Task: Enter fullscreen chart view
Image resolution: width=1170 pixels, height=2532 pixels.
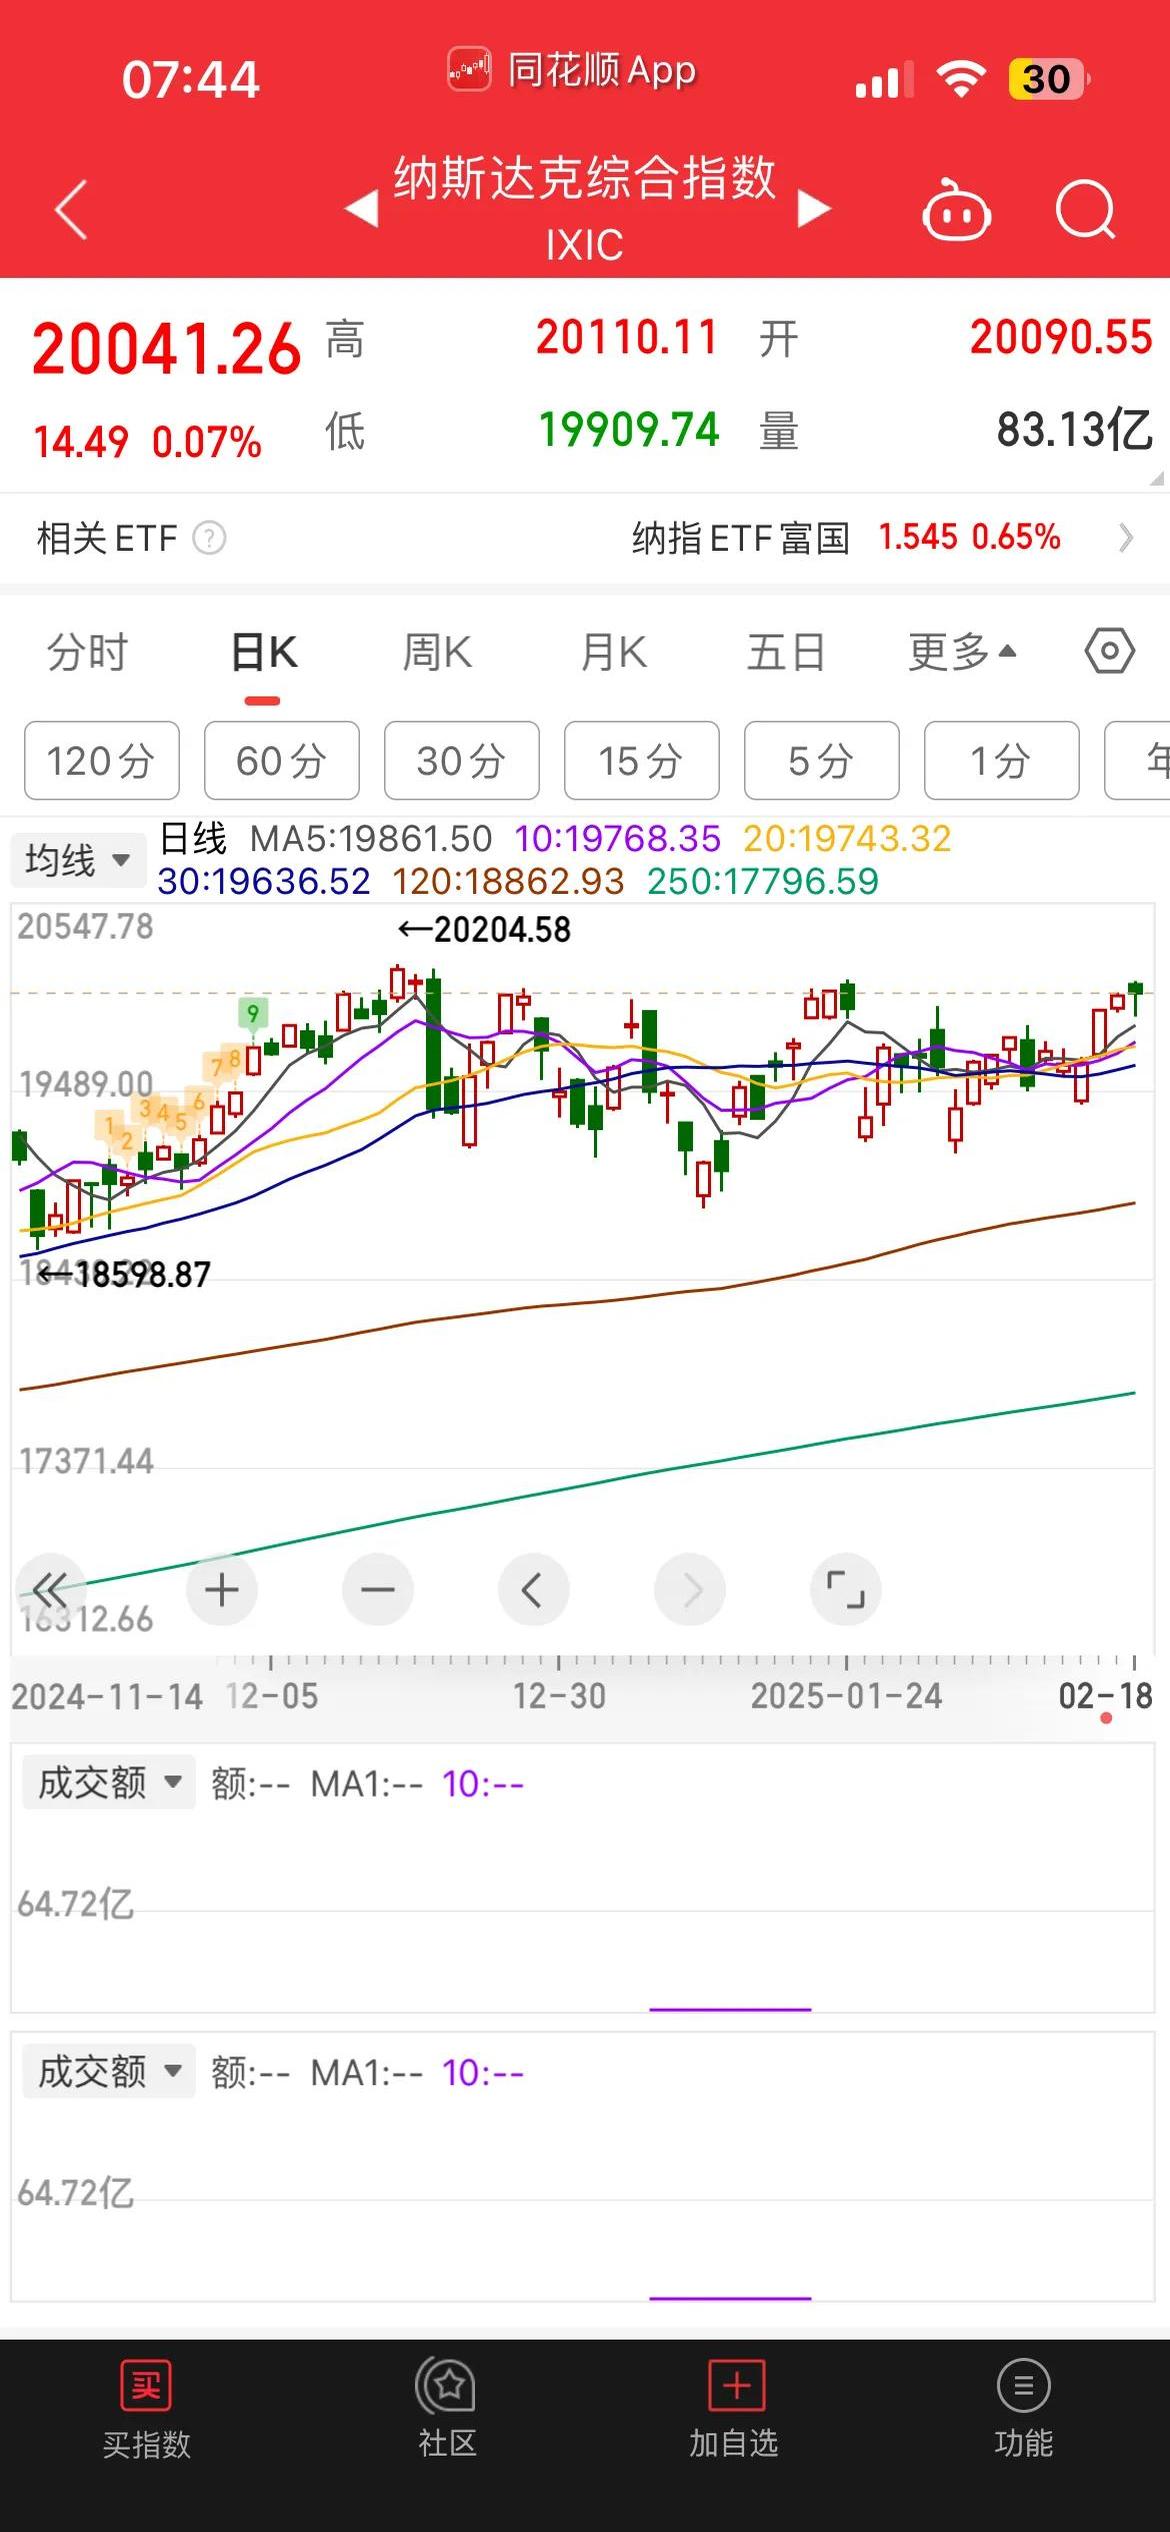Action: [845, 1589]
